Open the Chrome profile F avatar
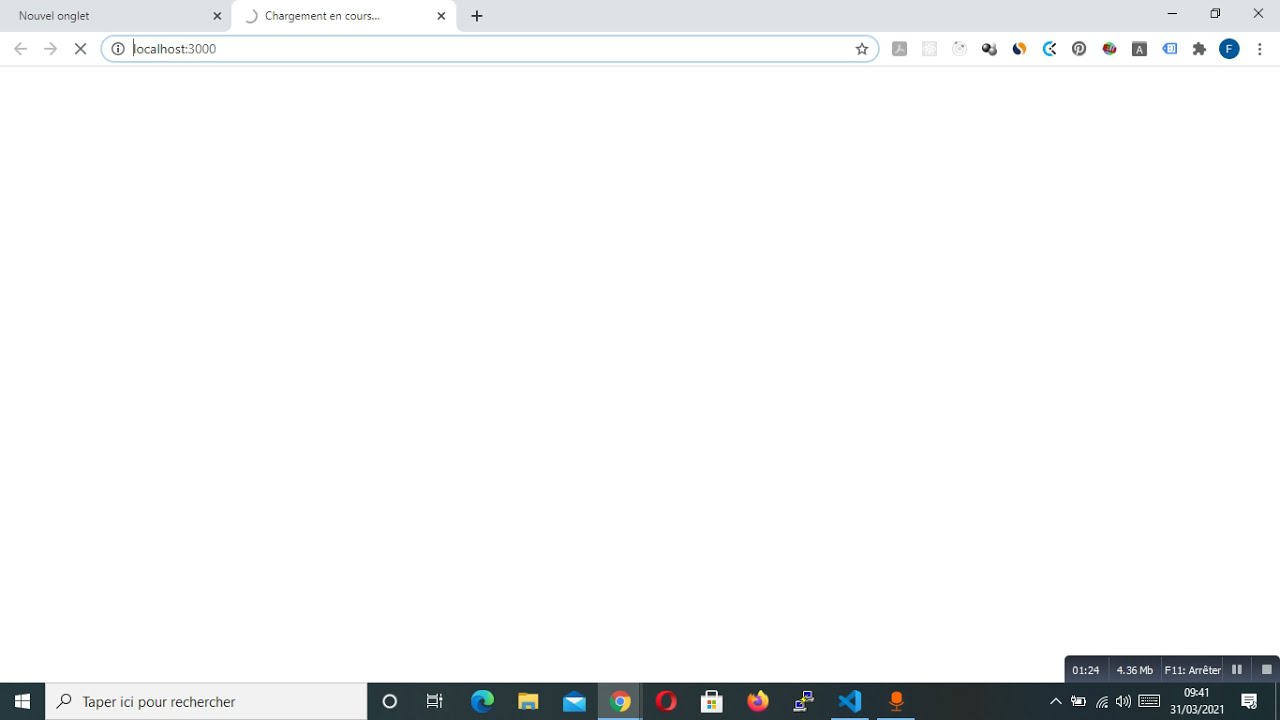The width and height of the screenshot is (1280, 720). click(x=1229, y=48)
